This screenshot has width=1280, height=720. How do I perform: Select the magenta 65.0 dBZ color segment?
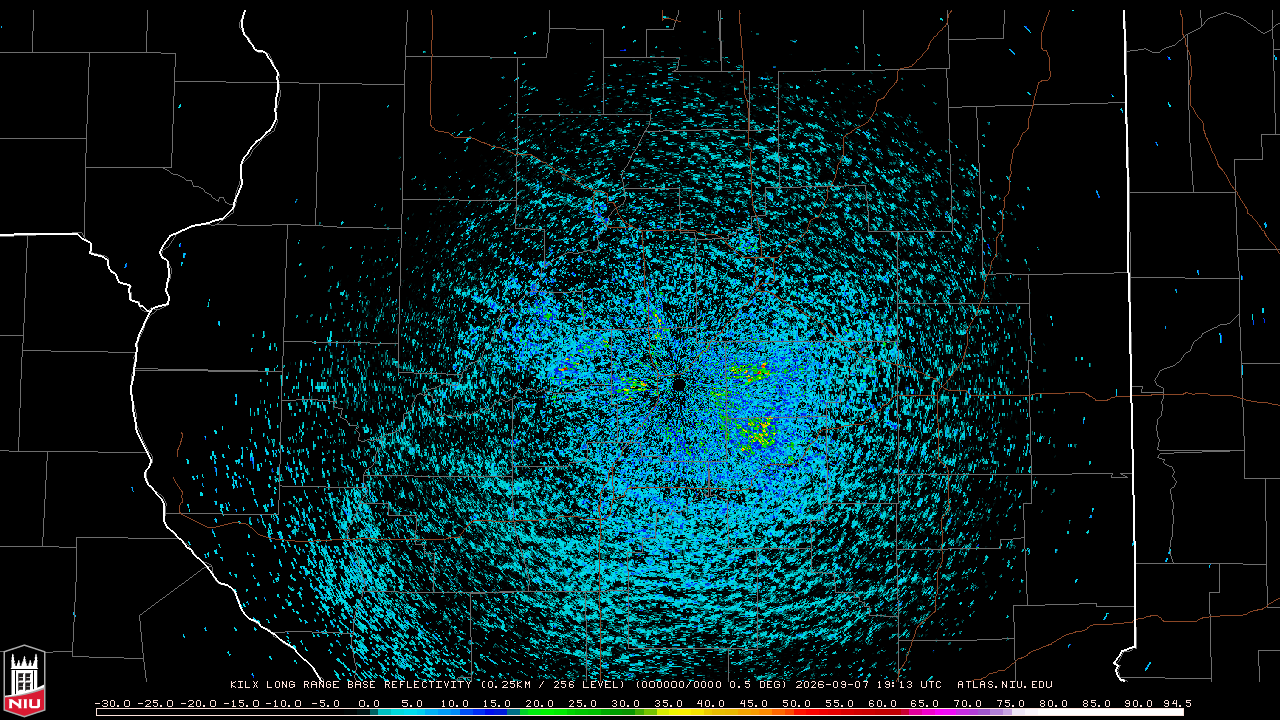pyautogui.click(x=925, y=712)
